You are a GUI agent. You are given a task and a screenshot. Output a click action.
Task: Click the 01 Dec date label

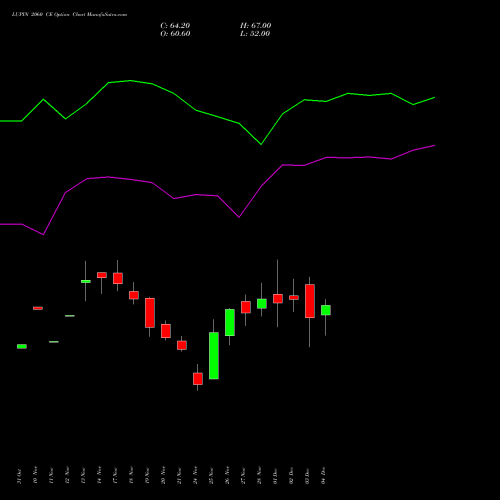[x=275, y=475]
